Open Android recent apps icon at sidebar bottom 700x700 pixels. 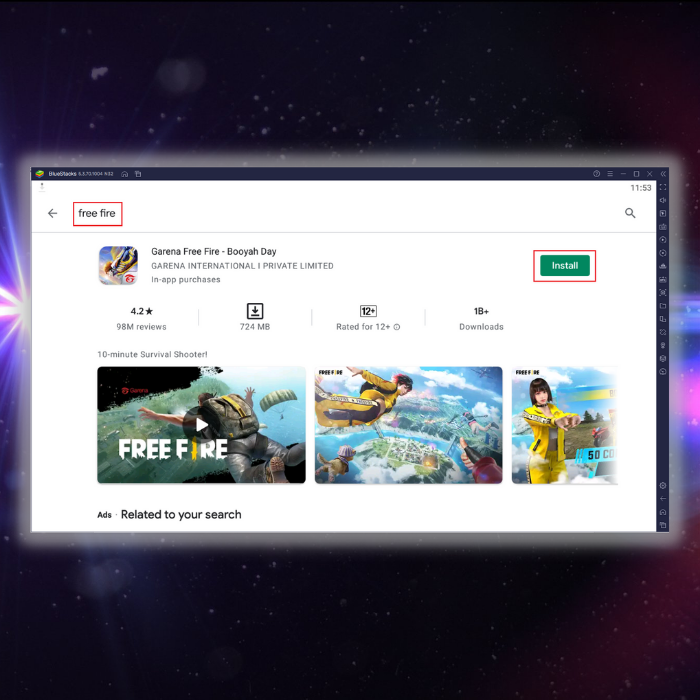pos(663,525)
